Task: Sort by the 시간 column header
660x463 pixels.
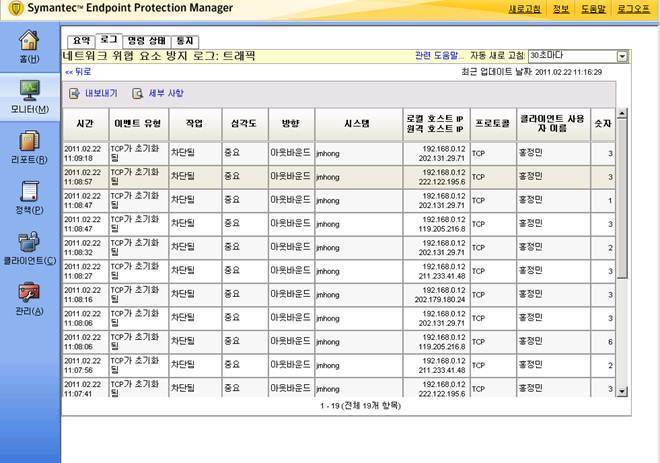Action: (x=86, y=124)
